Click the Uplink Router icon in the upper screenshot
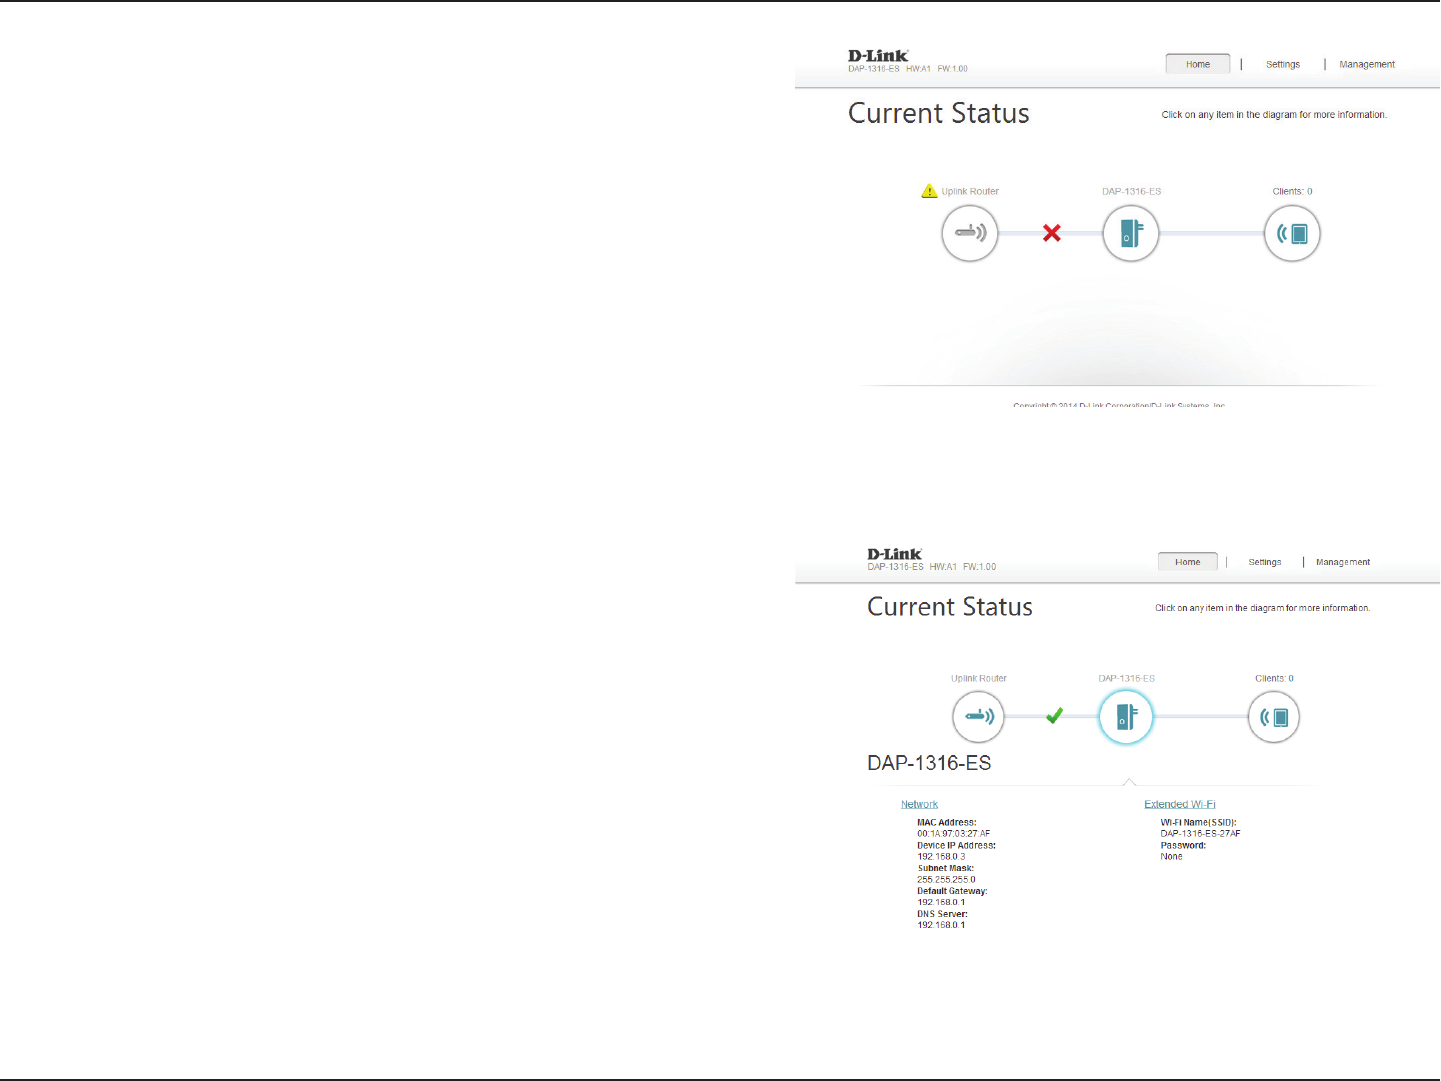Screen dimensions: 1441x1081 pyautogui.click(x=970, y=233)
